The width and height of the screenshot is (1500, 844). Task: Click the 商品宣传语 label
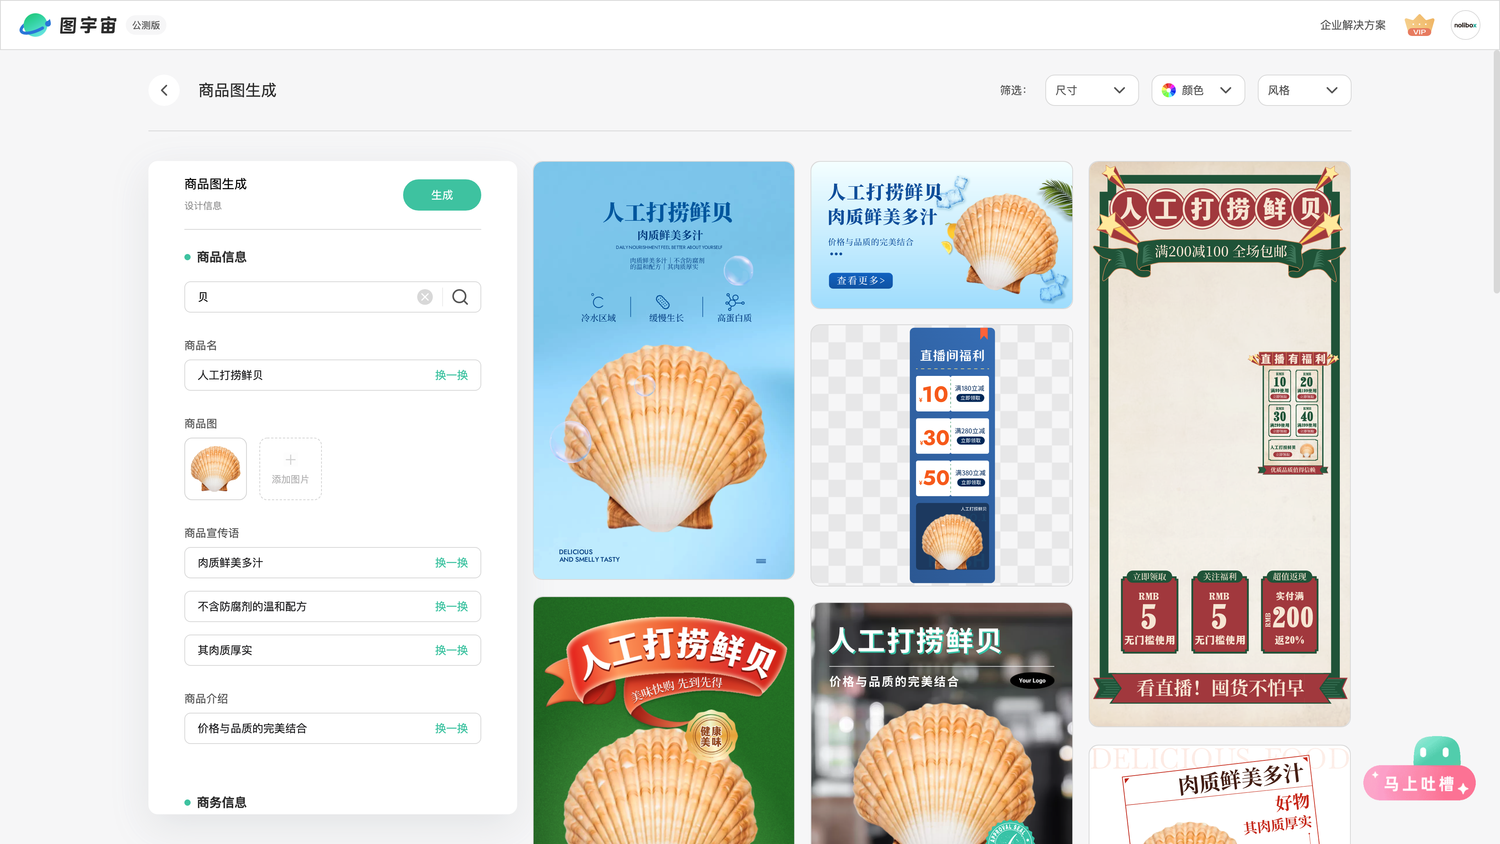point(212,533)
